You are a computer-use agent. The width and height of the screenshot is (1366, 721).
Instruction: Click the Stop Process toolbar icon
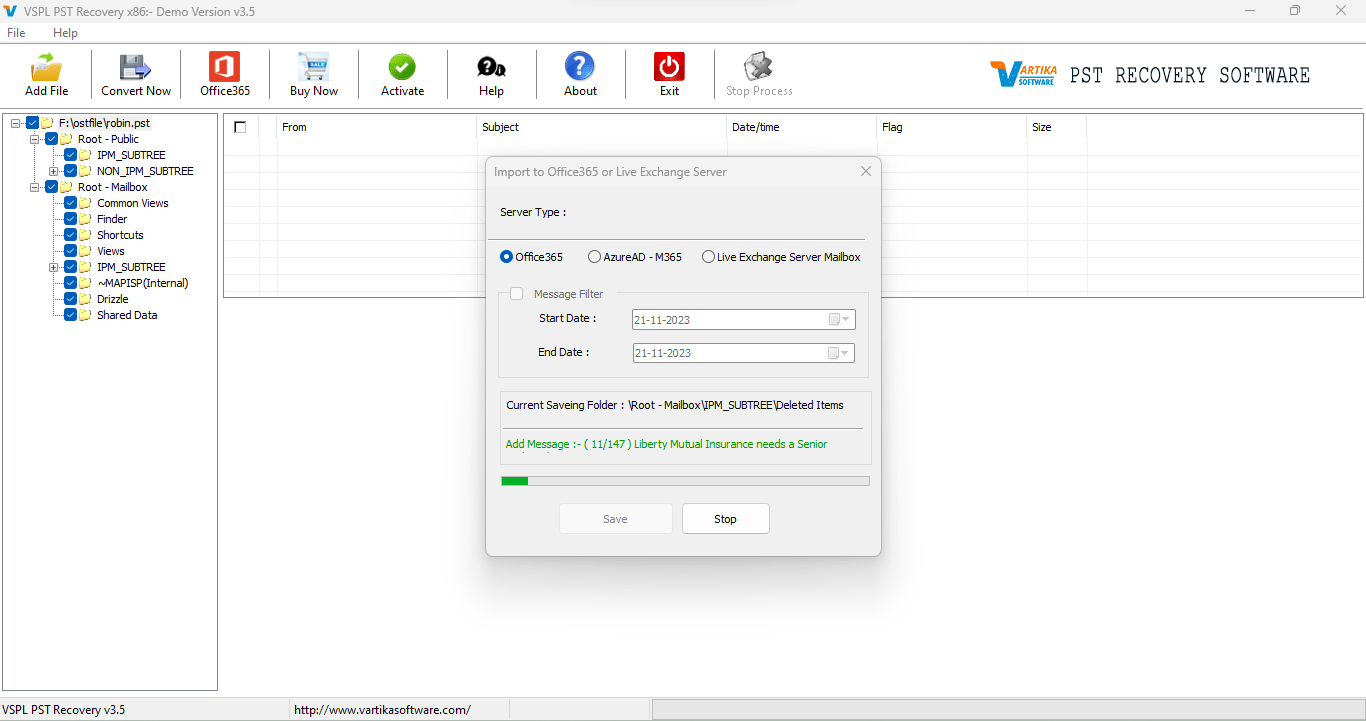[759, 67]
